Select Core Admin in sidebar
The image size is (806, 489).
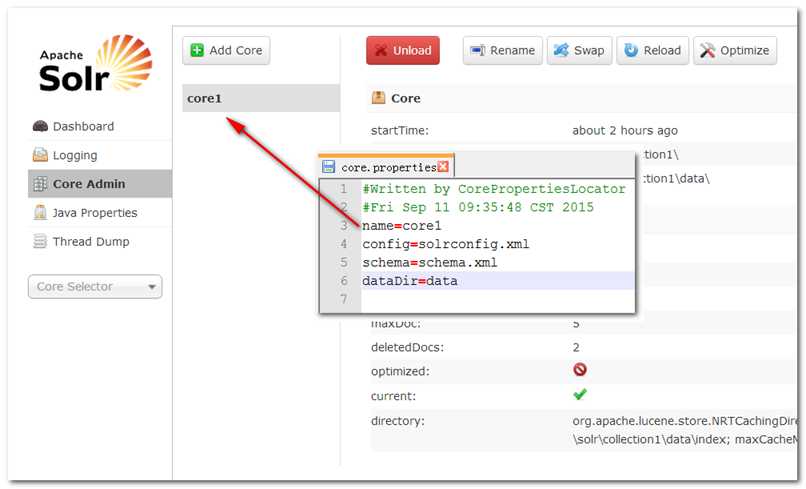pos(100,184)
